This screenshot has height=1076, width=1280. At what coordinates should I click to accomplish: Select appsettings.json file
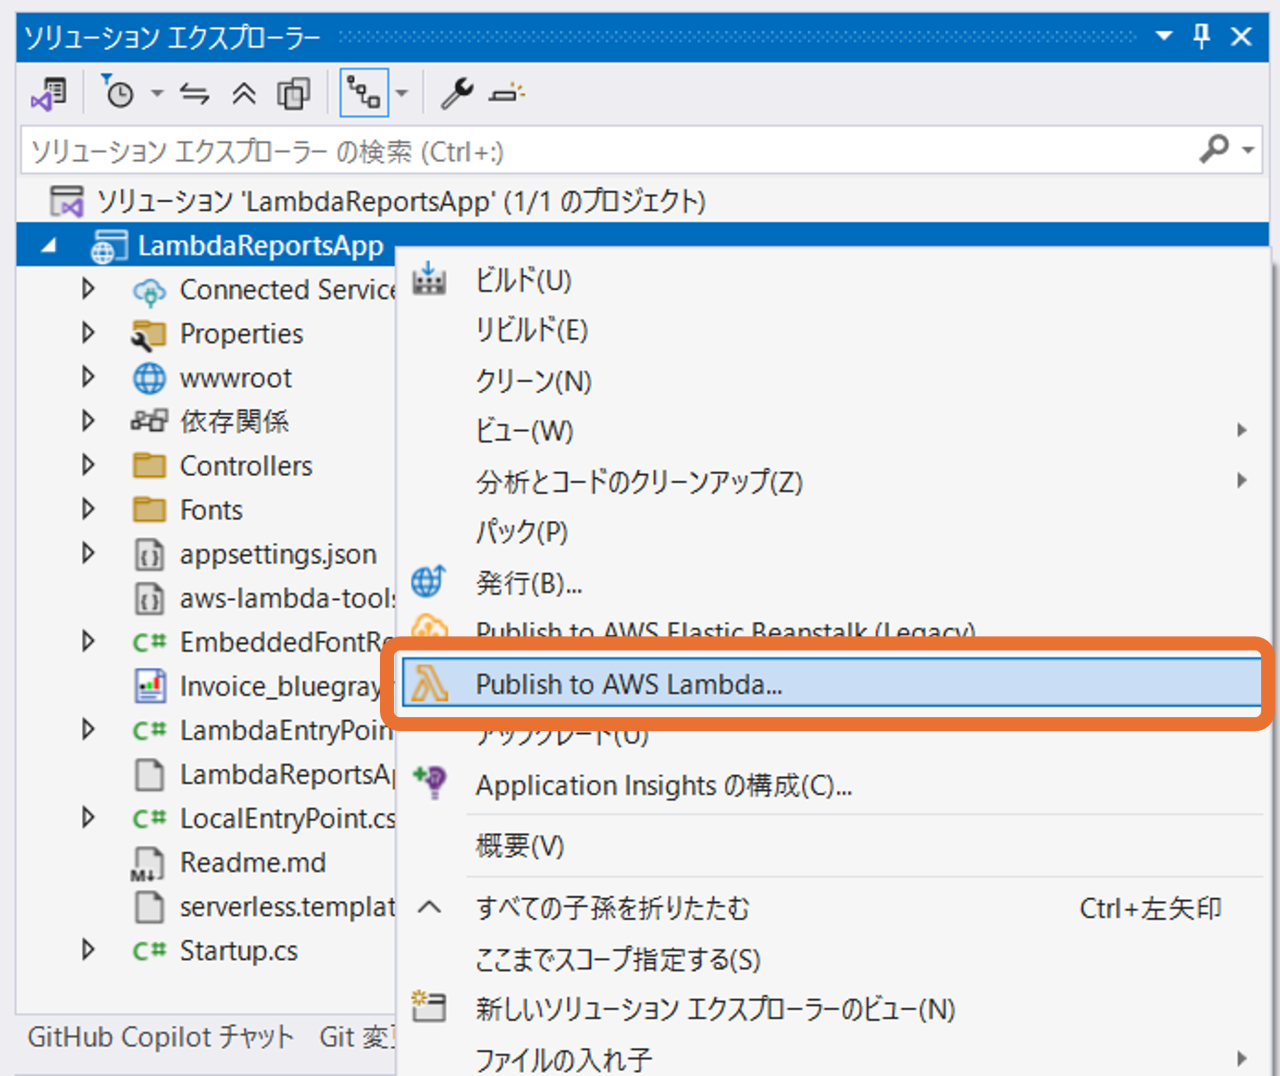pyautogui.click(x=278, y=554)
